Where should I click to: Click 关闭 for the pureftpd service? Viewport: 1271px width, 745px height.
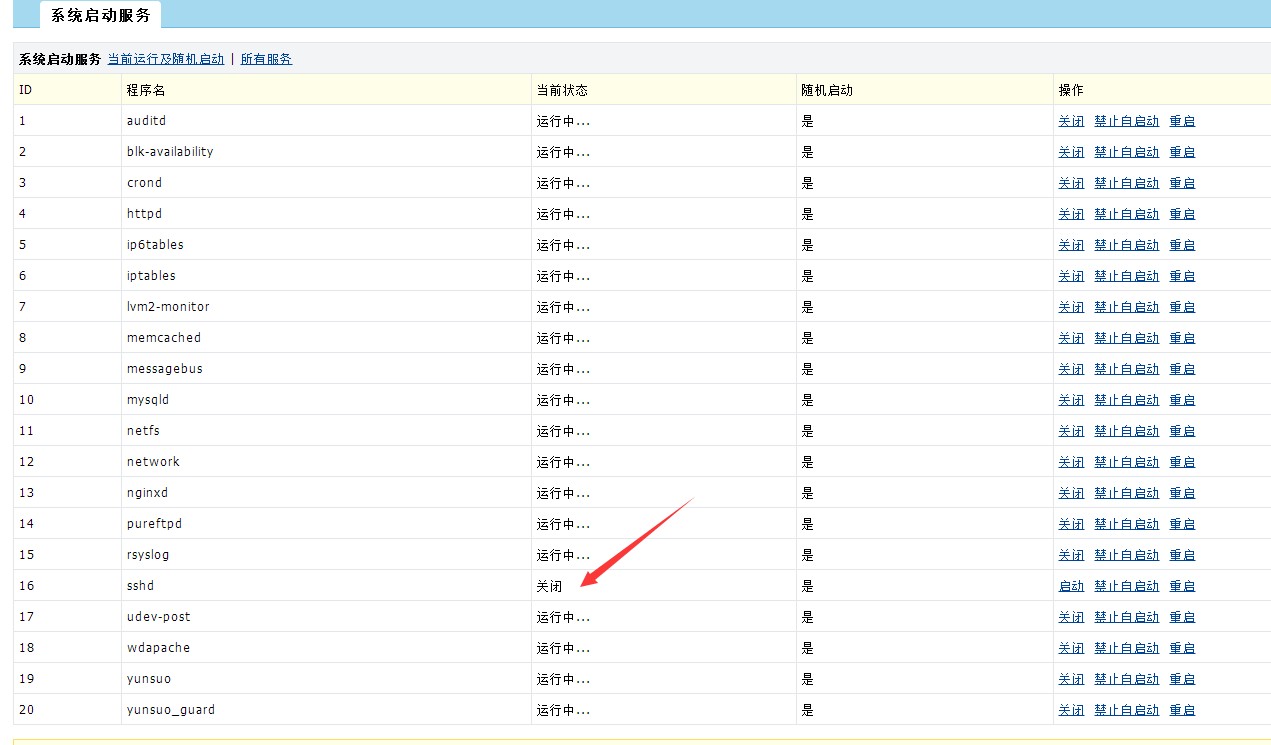tap(1071, 524)
